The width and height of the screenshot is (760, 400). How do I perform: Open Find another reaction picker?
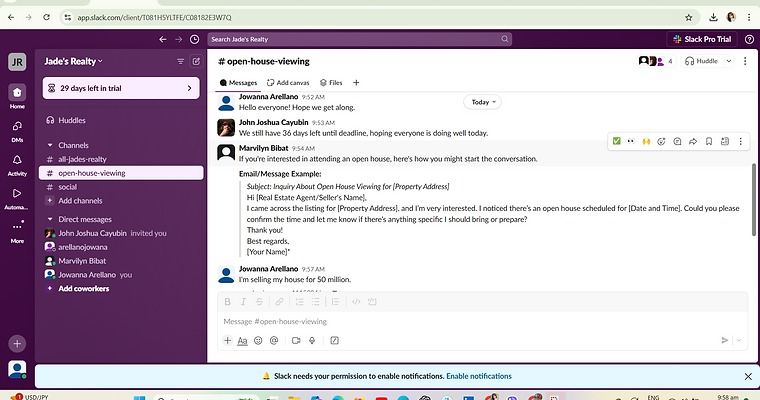661,141
